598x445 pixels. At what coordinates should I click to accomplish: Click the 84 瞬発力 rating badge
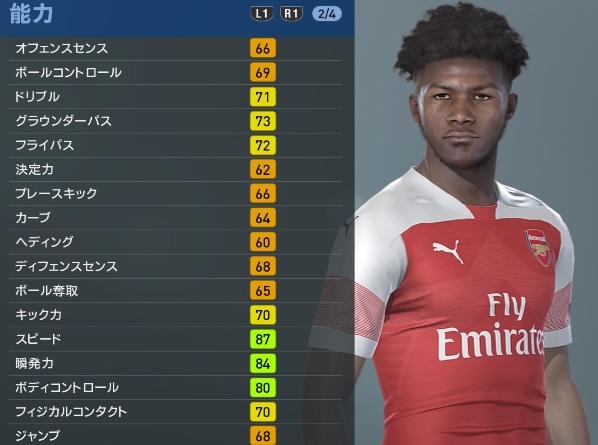[263, 363]
